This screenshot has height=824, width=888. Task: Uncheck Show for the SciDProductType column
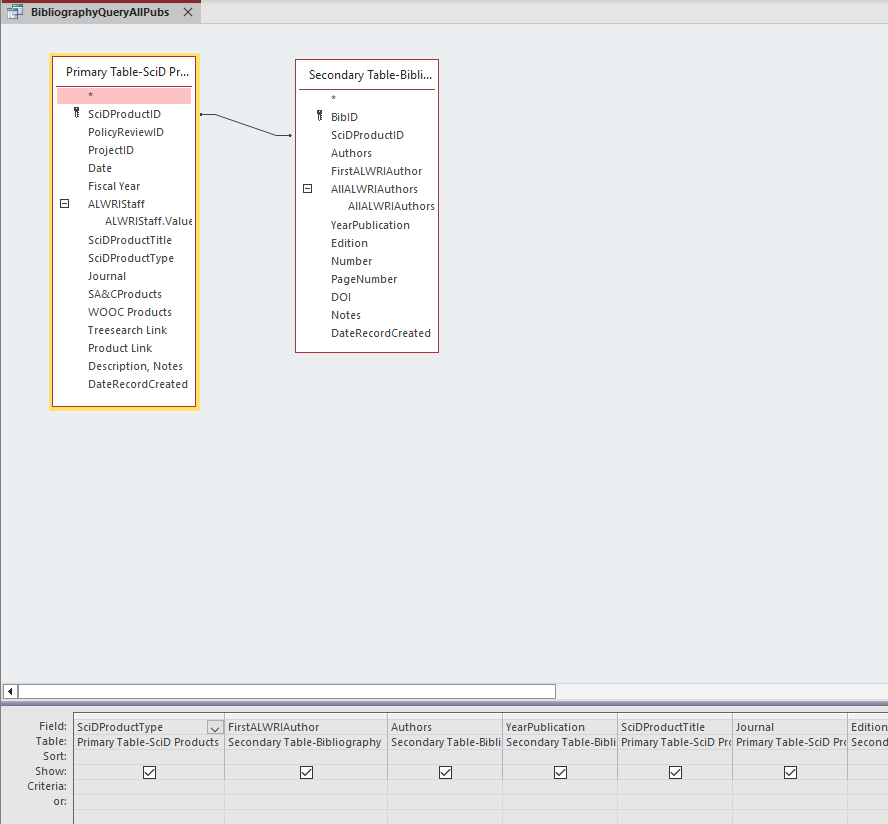coord(150,772)
